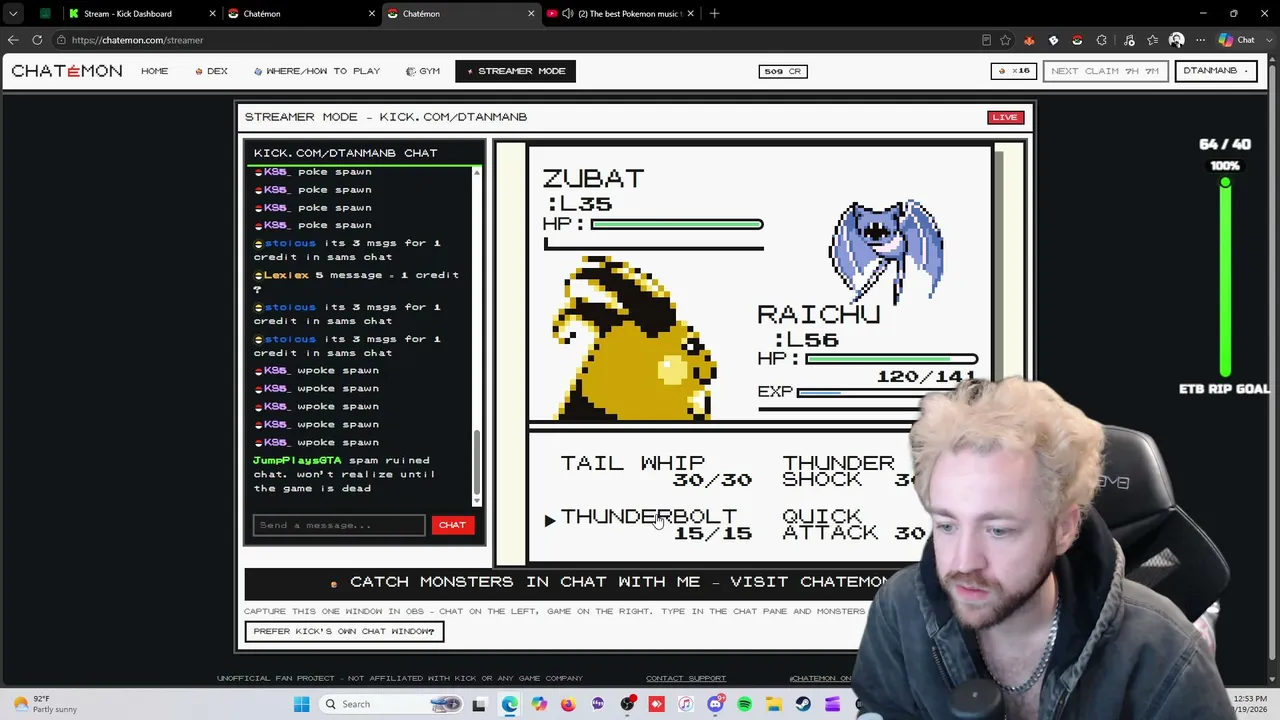Open the tab search dropdown arrow
The width and height of the screenshot is (1280, 720).
[13, 14]
